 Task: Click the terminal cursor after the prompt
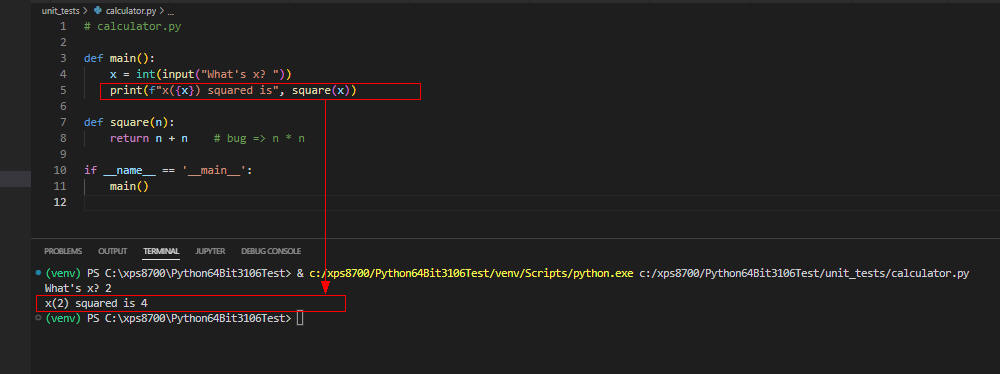(300, 318)
